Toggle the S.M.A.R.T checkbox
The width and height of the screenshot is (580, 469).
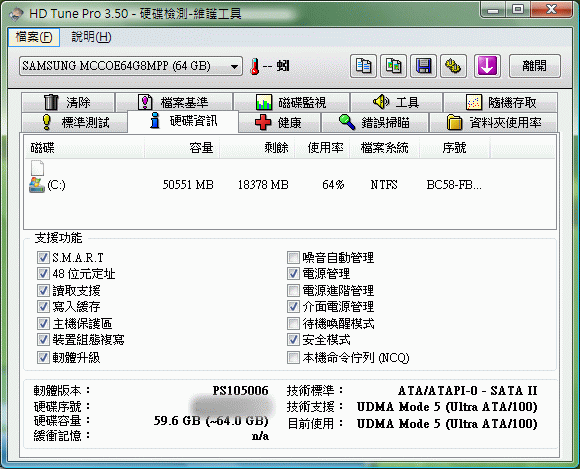43,257
